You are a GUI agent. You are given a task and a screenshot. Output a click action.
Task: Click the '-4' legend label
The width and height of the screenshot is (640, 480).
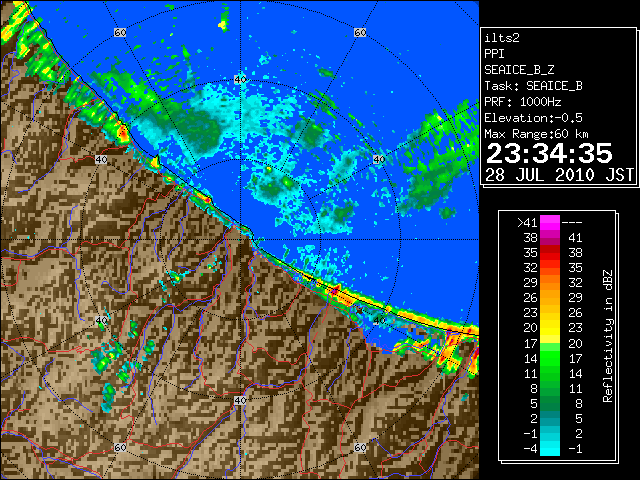(530, 449)
